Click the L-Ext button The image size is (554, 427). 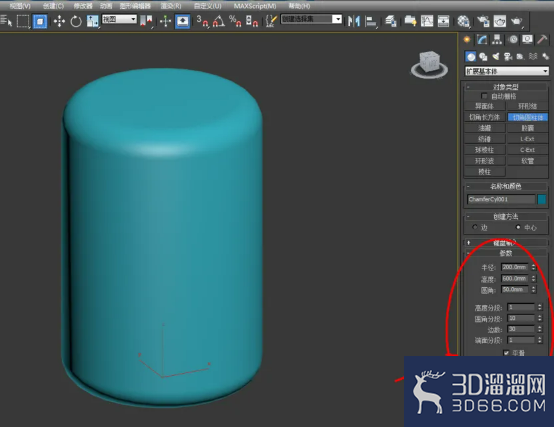pos(528,139)
